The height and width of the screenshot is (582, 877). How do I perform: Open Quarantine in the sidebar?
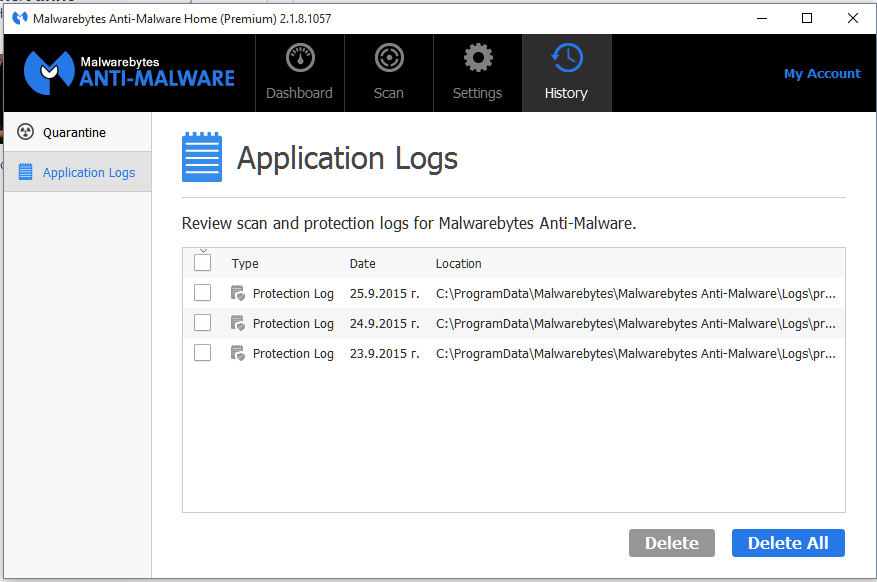pyautogui.click(x=77, y=132)
